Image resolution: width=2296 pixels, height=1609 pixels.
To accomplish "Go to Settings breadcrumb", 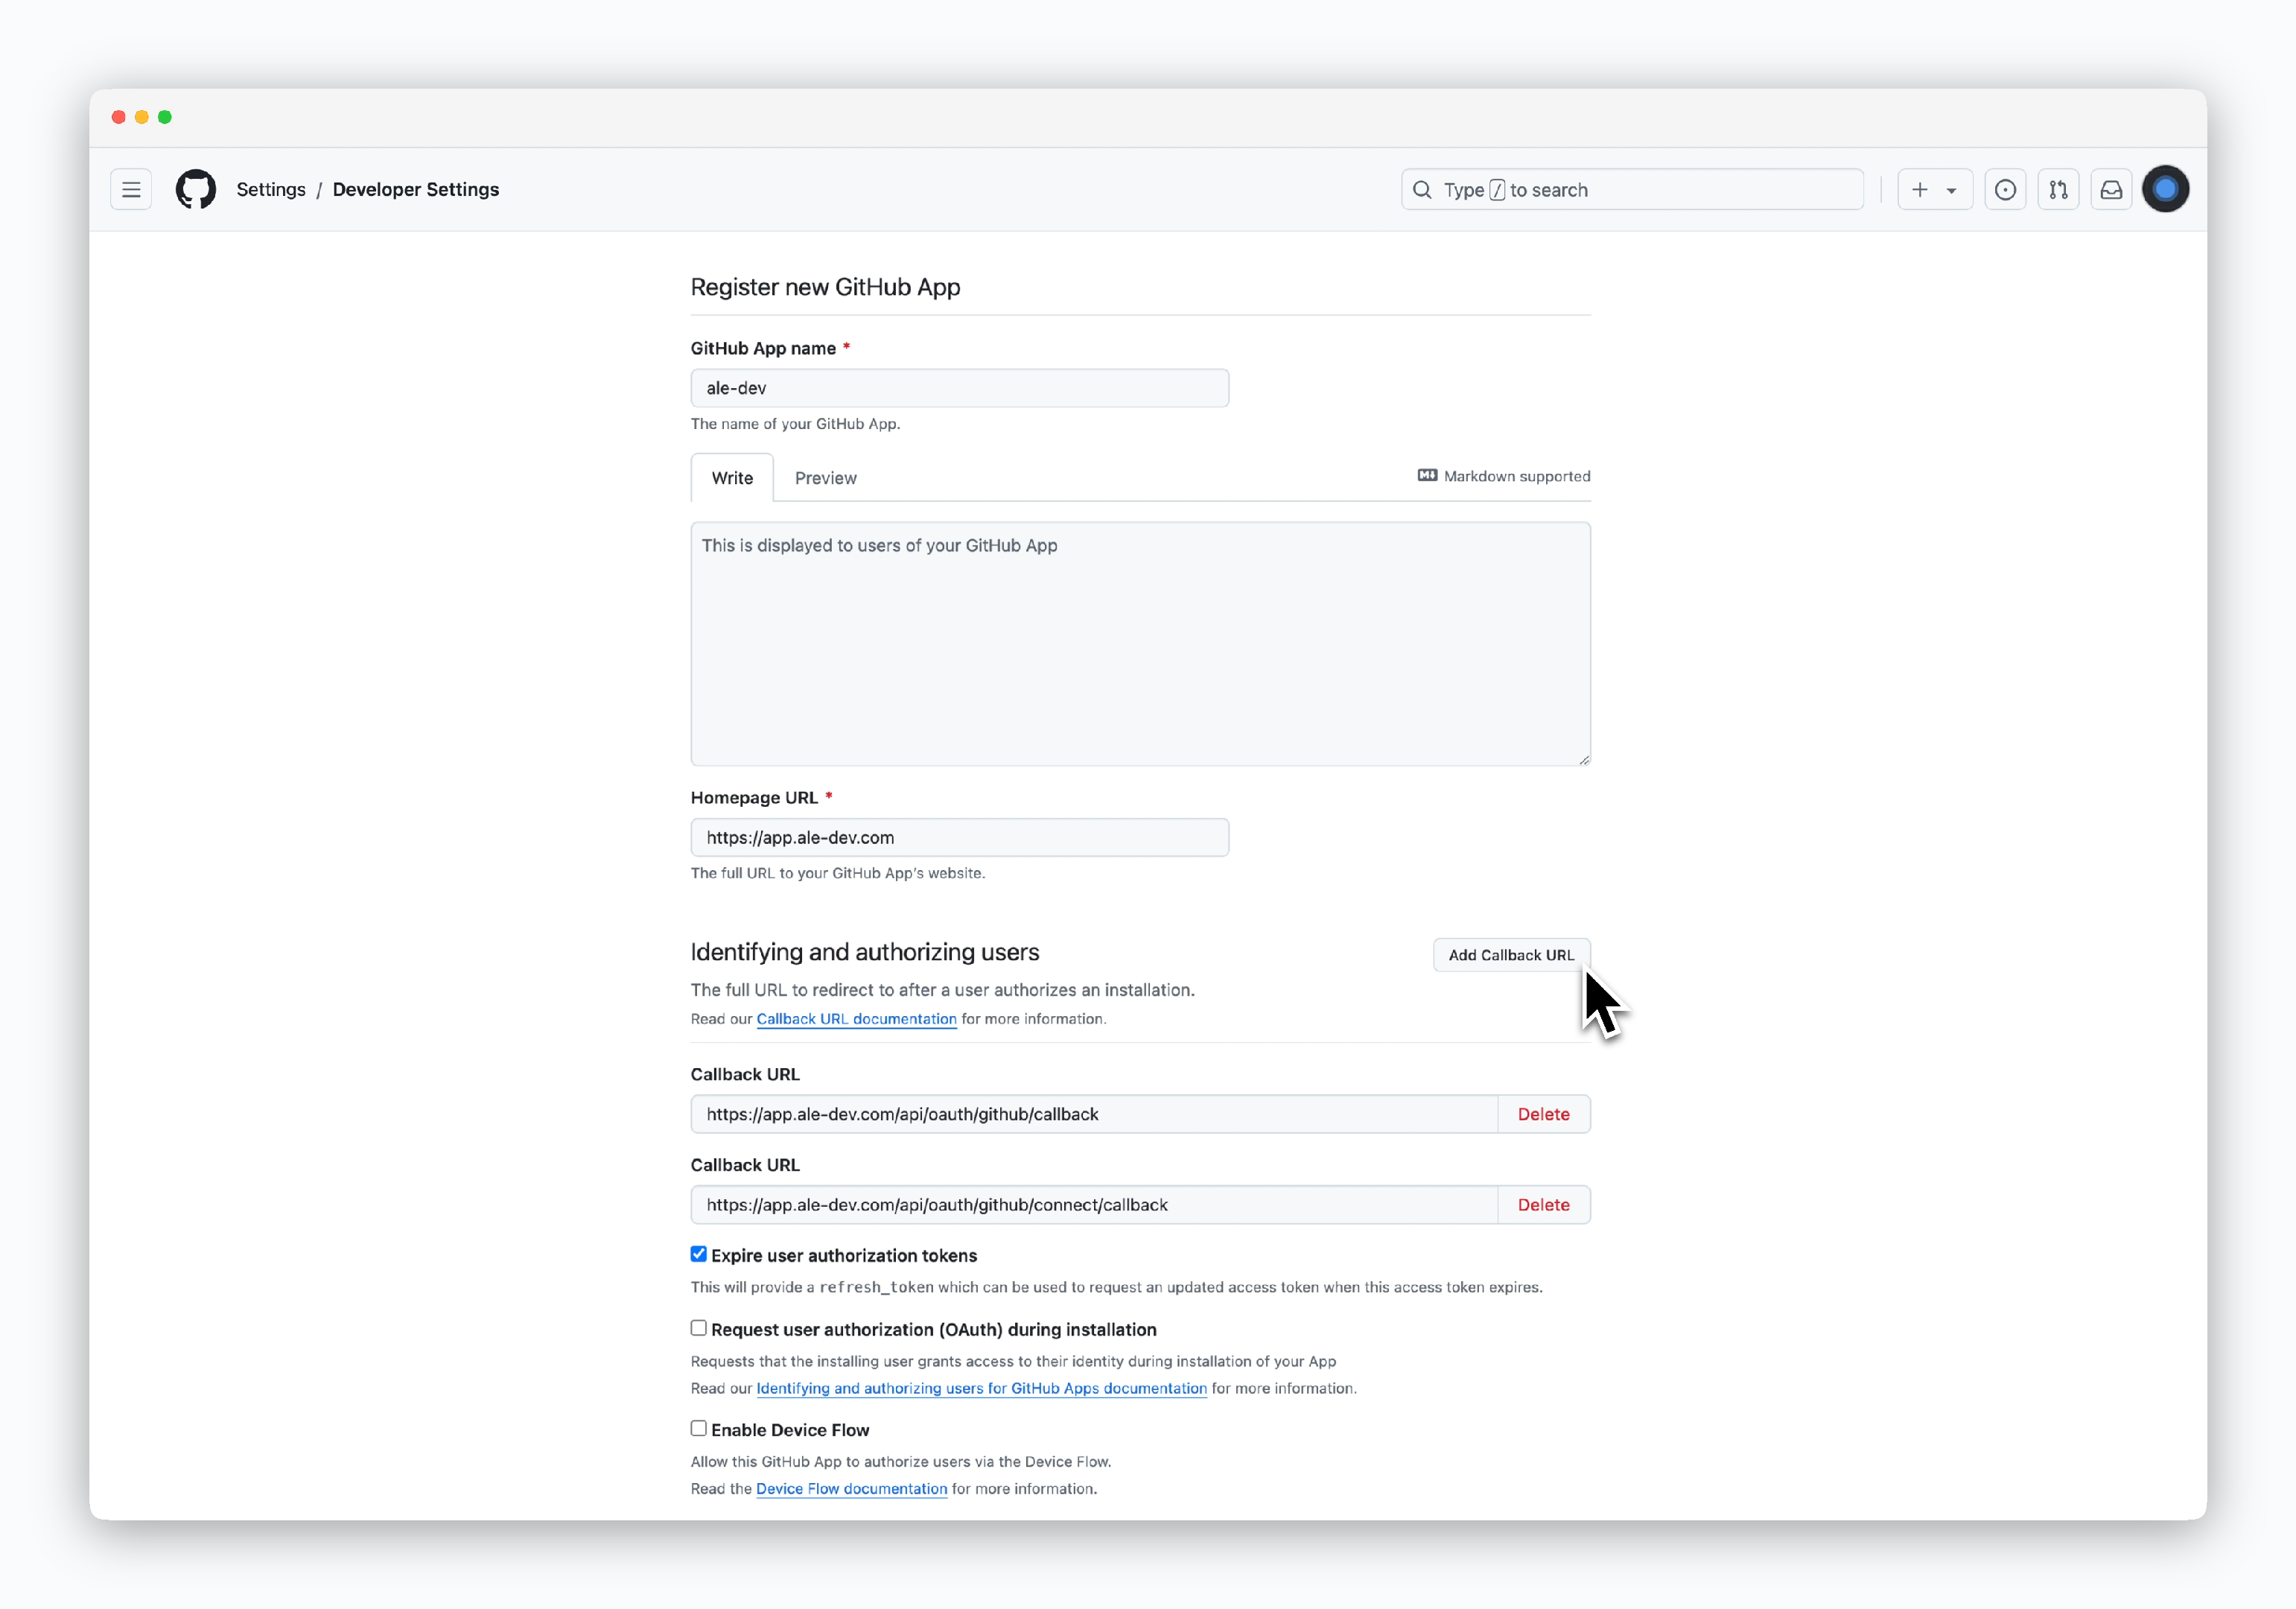I will tap(271, 190).
